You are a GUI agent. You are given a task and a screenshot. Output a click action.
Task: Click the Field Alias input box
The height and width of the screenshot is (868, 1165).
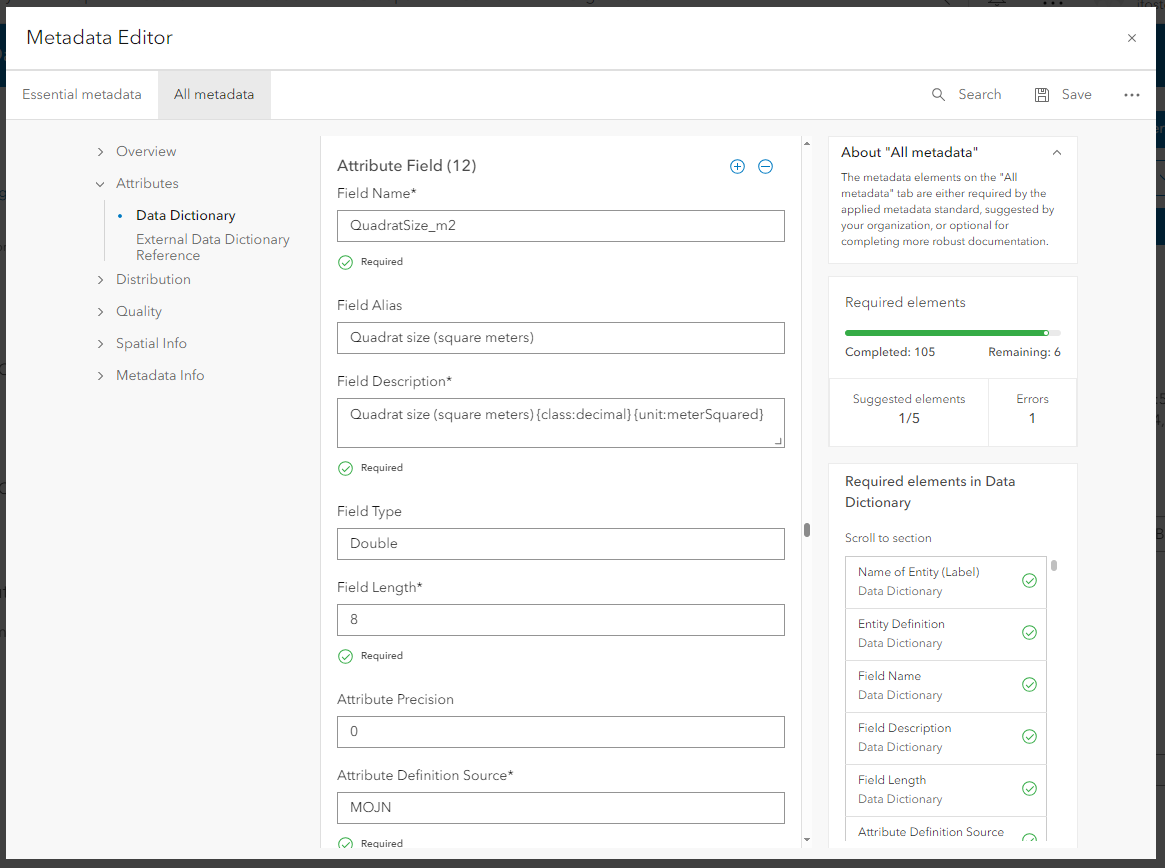click(561, 338)
